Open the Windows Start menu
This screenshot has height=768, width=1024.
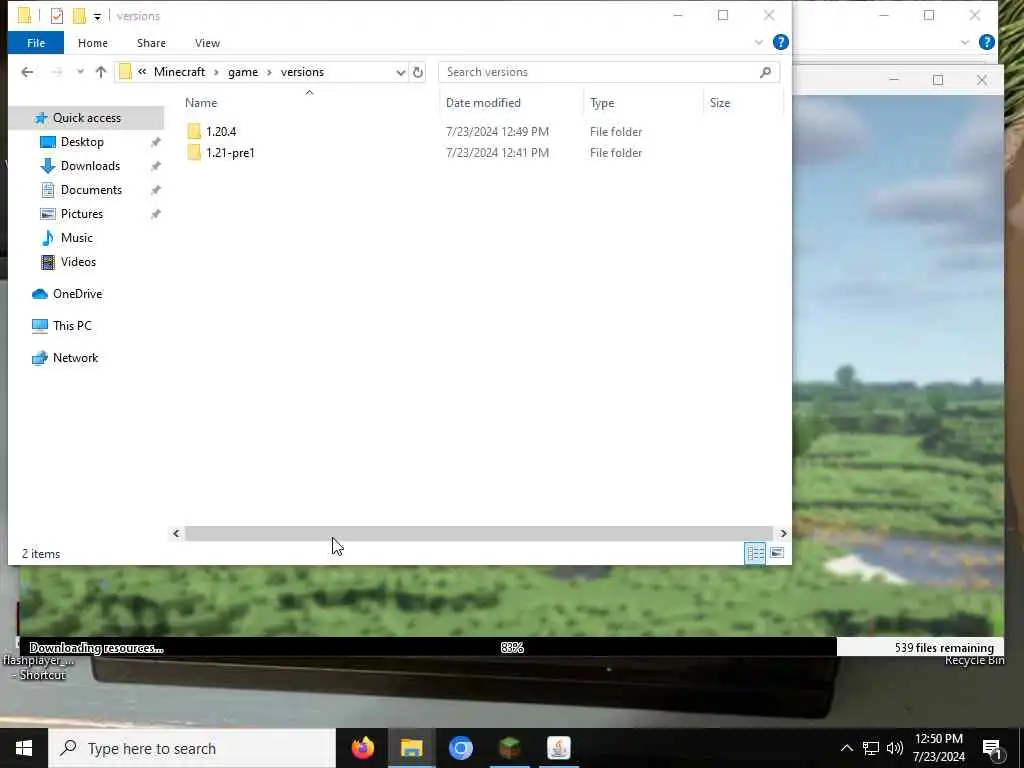pyautogui.click(x=24, y=748)
